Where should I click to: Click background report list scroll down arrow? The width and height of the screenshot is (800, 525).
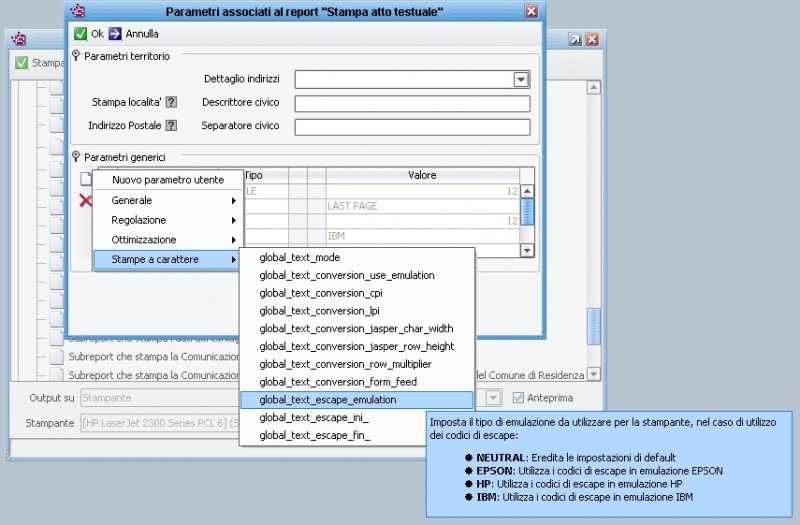[x=593, y=374]
